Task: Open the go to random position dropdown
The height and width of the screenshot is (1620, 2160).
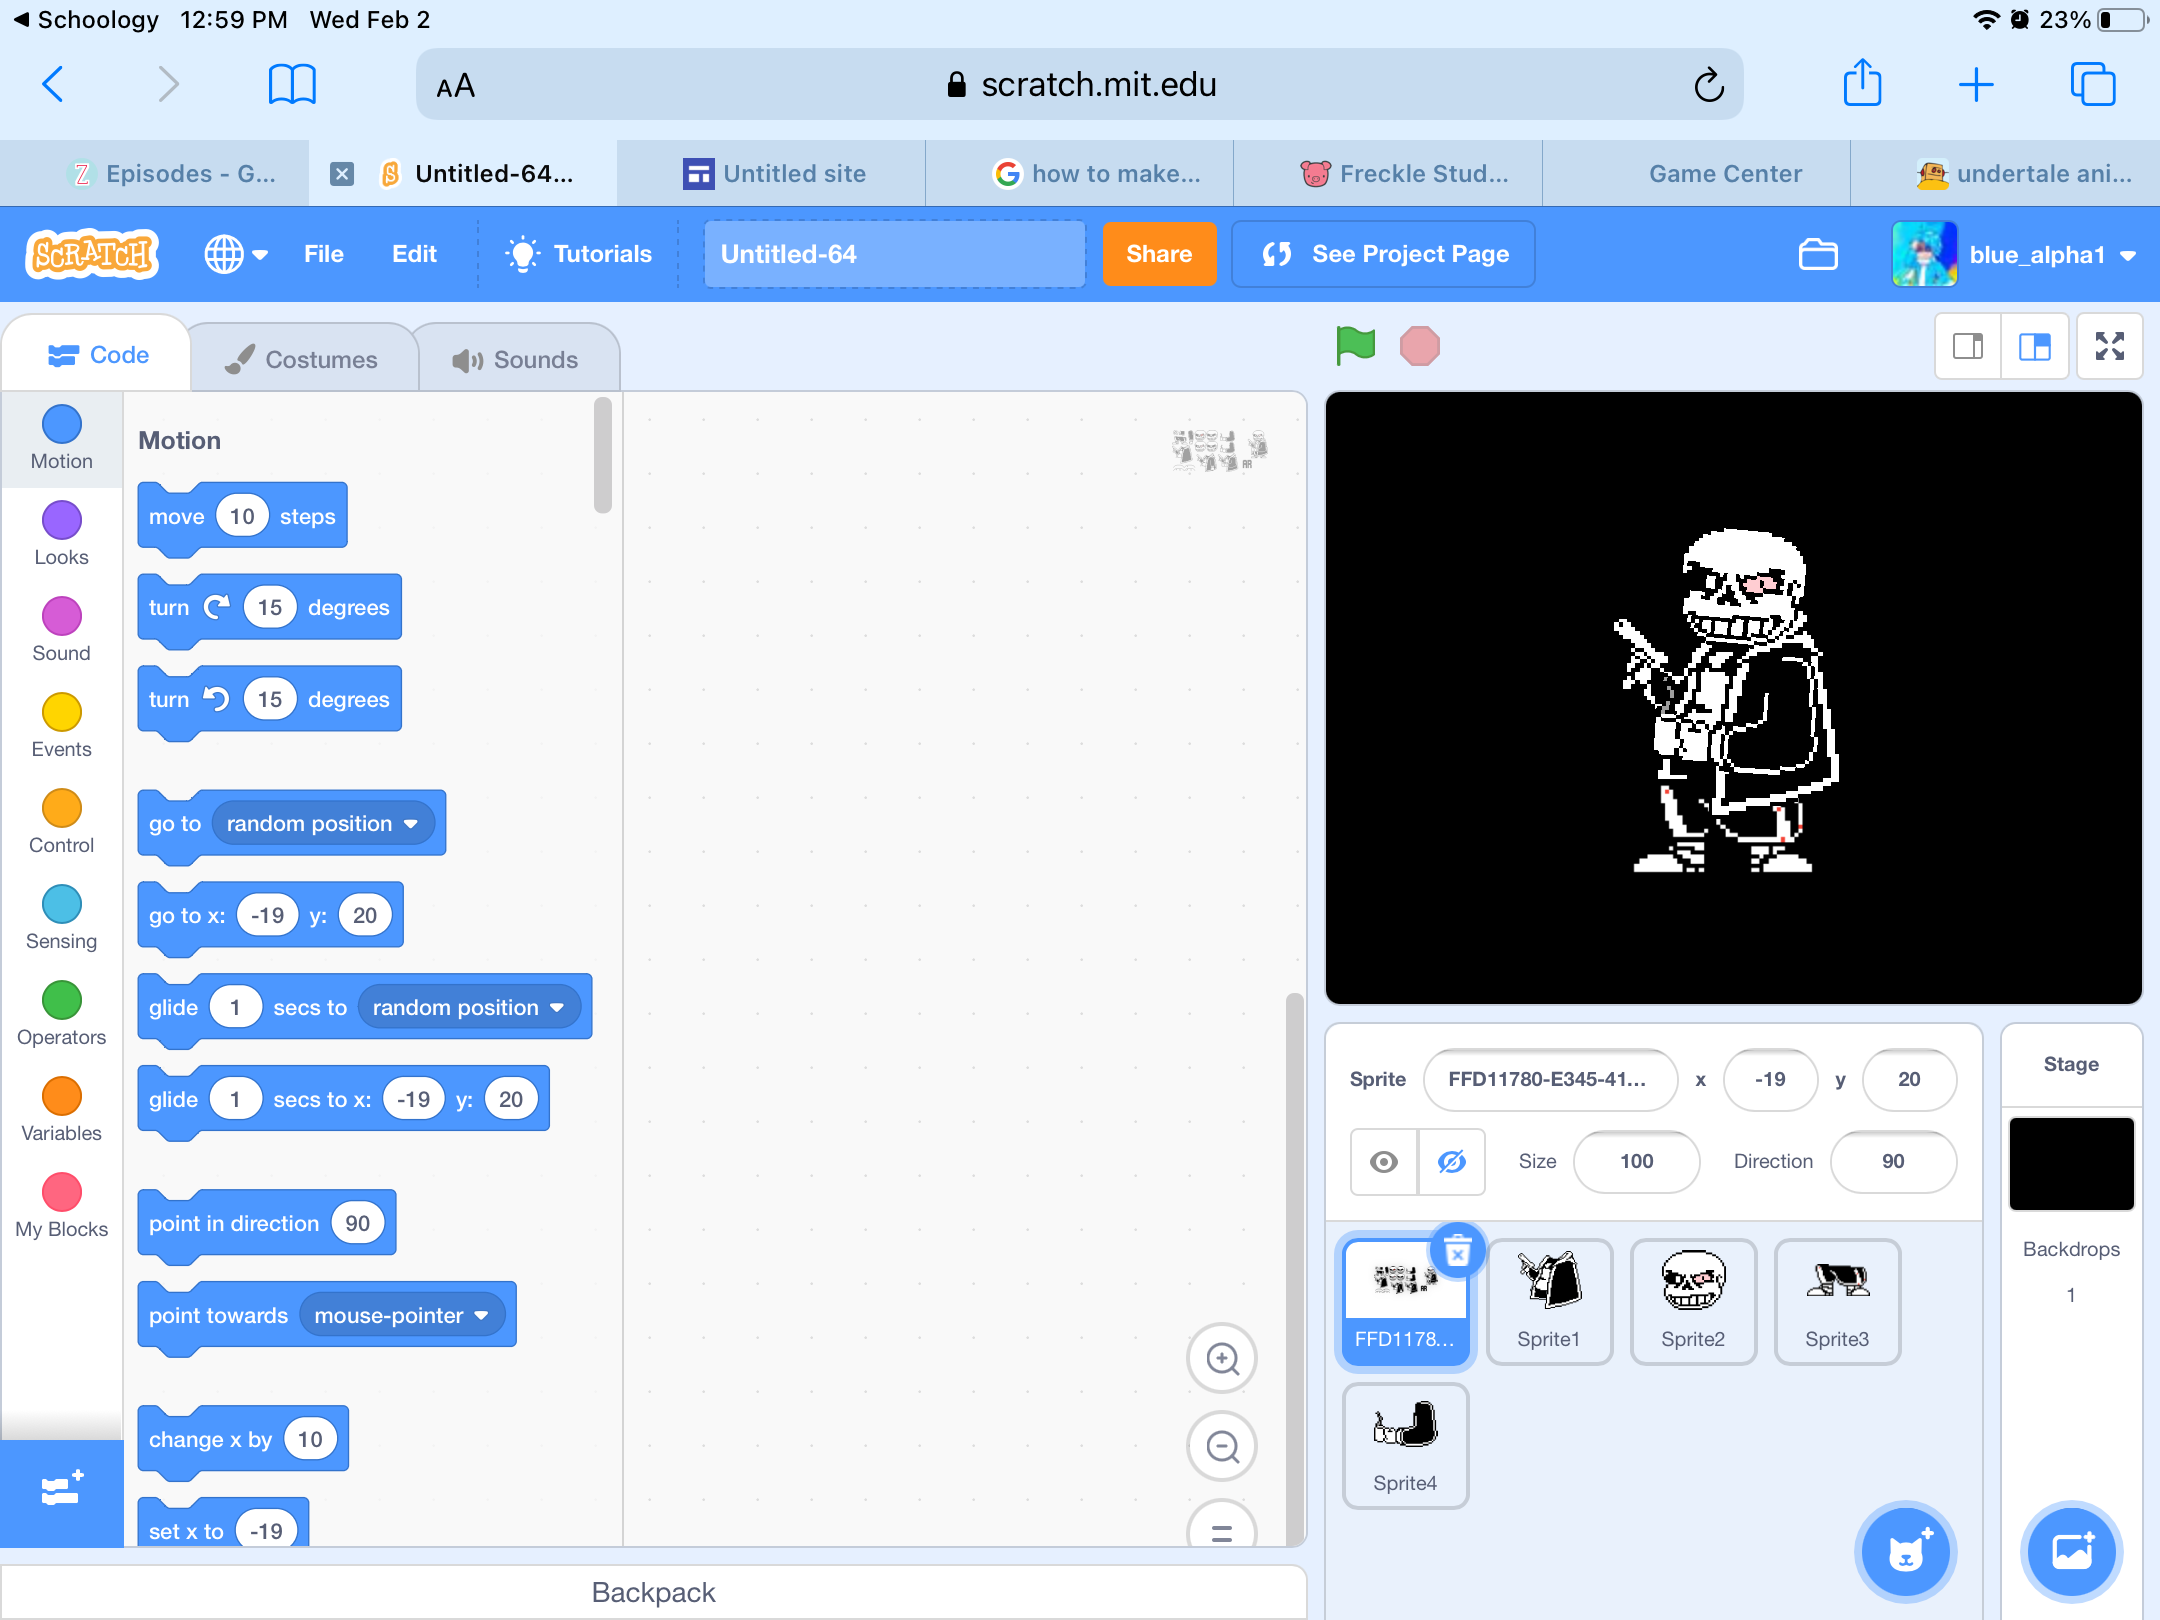Action: click(x=411, y=823)
